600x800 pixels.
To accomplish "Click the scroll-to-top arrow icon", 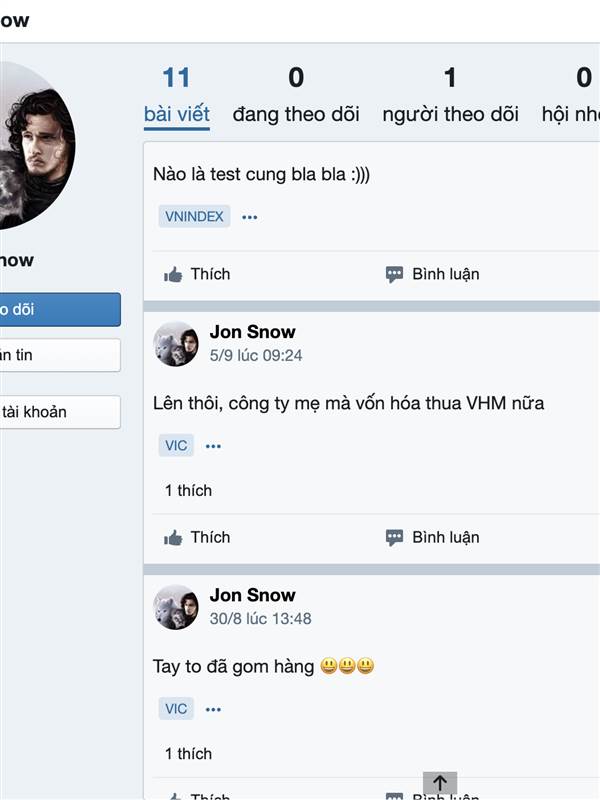I will click(x=440, y=783).
